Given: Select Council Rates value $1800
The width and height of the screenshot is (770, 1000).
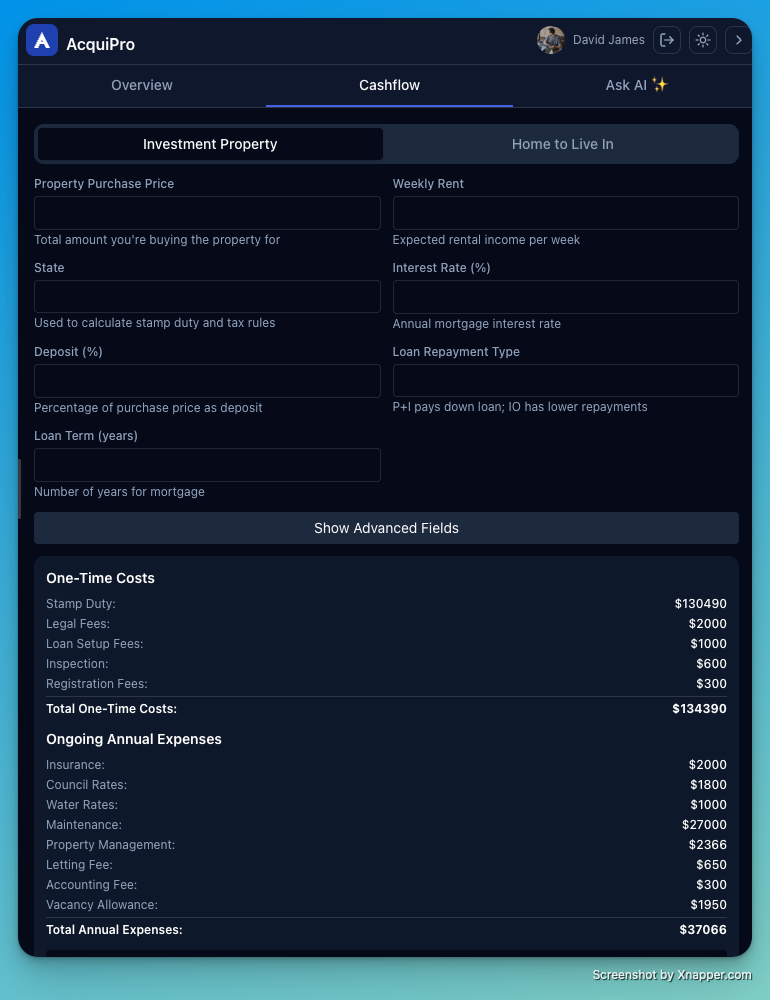Looking at the screenshot, I should pos(708,784).
